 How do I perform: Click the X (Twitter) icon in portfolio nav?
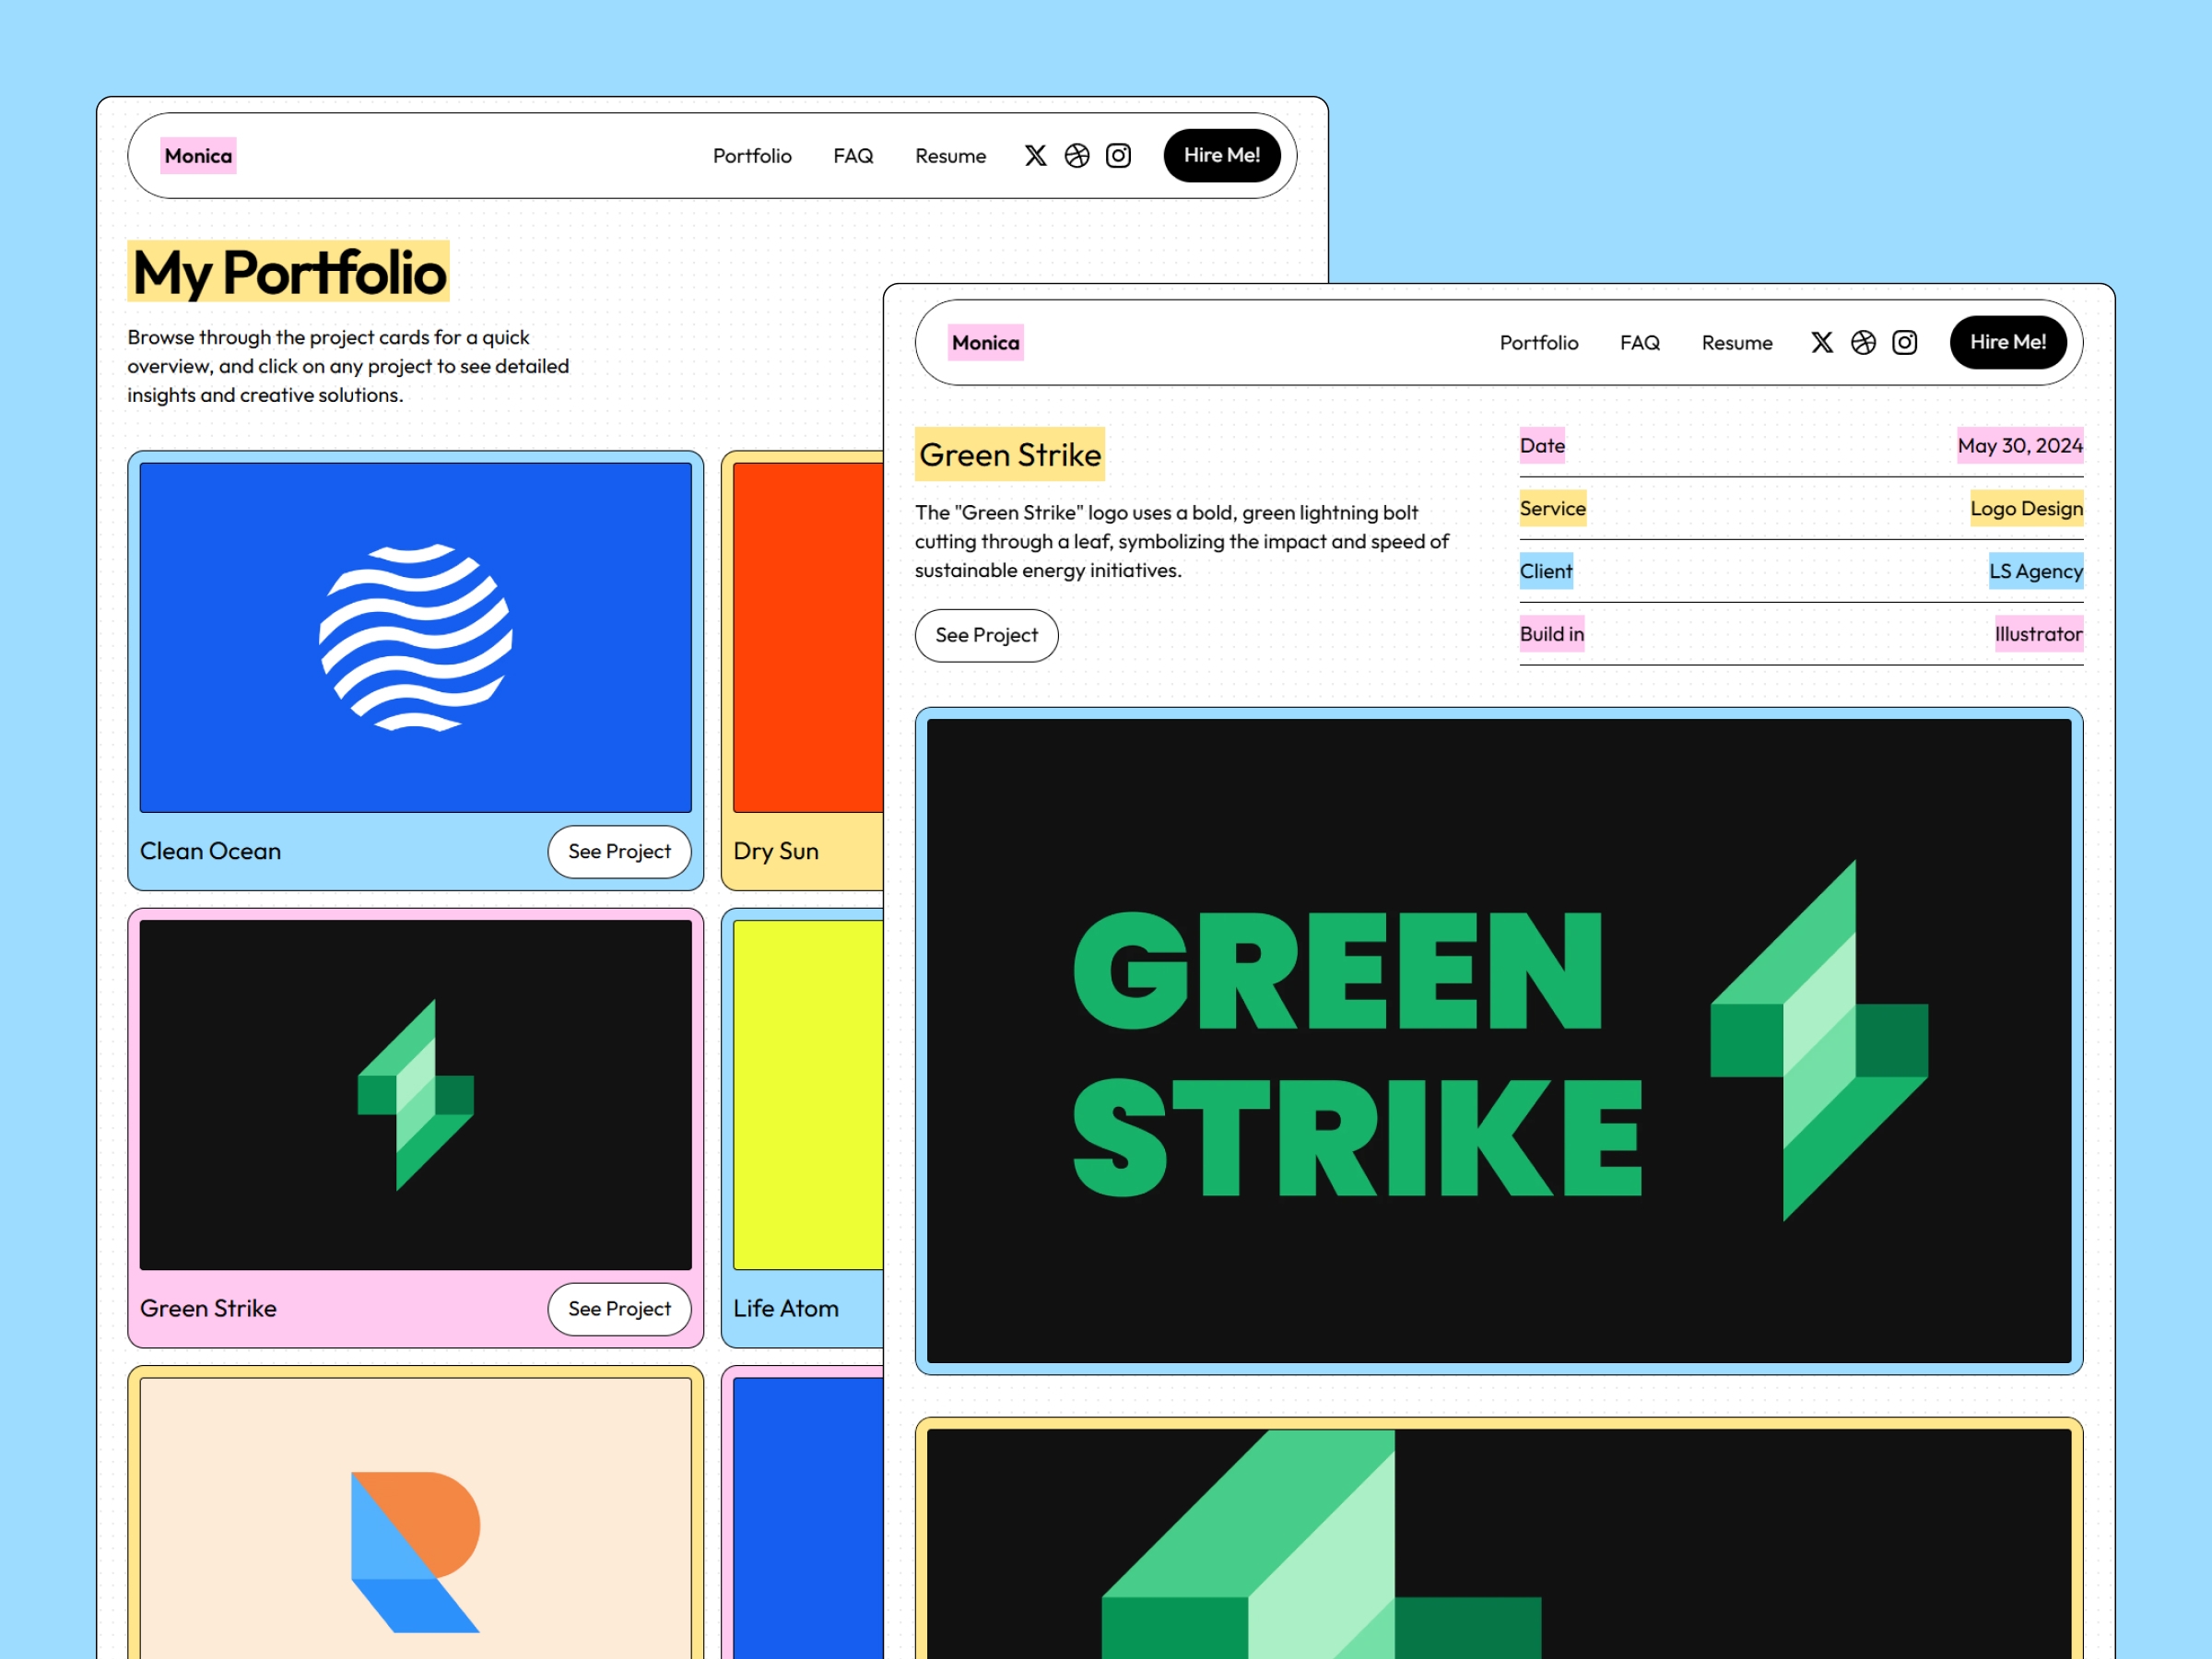click(1040, 155)
